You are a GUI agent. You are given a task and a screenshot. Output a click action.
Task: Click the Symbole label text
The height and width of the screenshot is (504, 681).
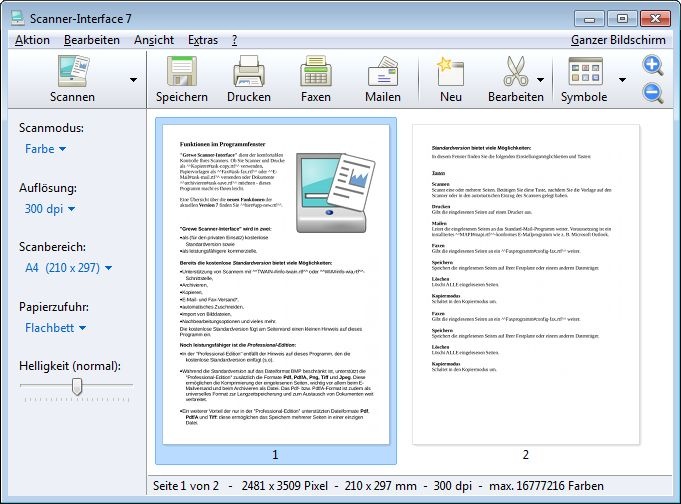584,97
